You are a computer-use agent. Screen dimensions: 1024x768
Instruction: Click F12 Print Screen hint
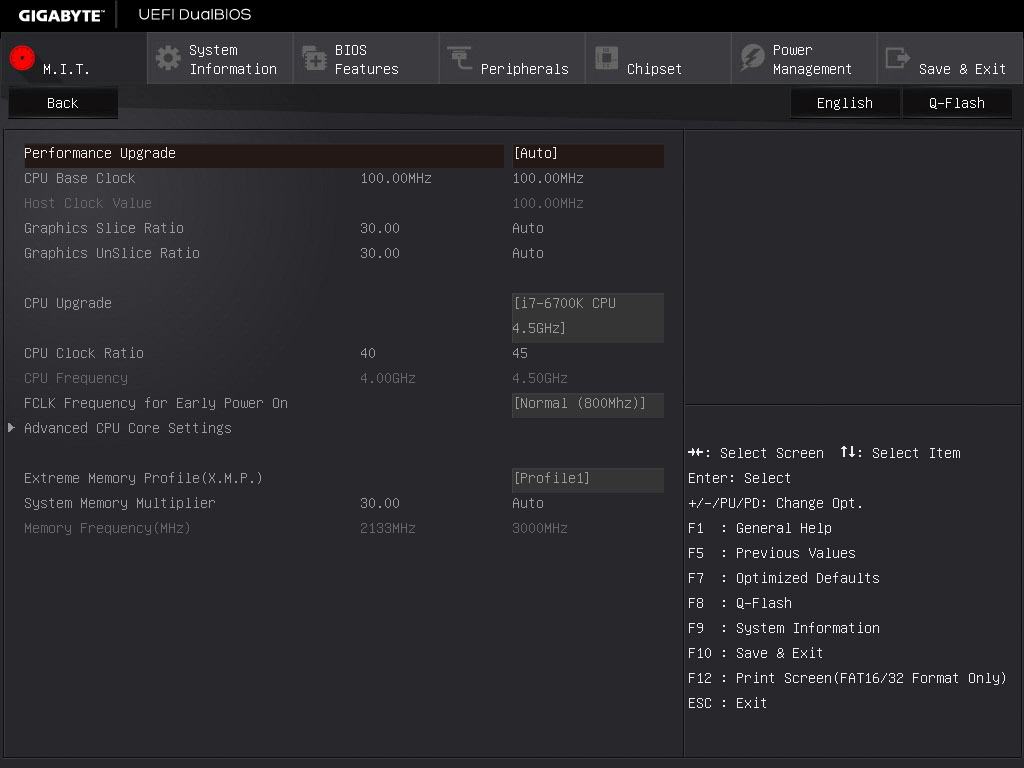(x=847, y=679)
